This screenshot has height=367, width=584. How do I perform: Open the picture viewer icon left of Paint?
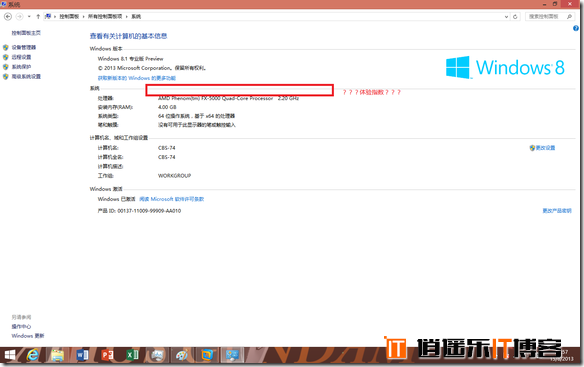[158, 355]
